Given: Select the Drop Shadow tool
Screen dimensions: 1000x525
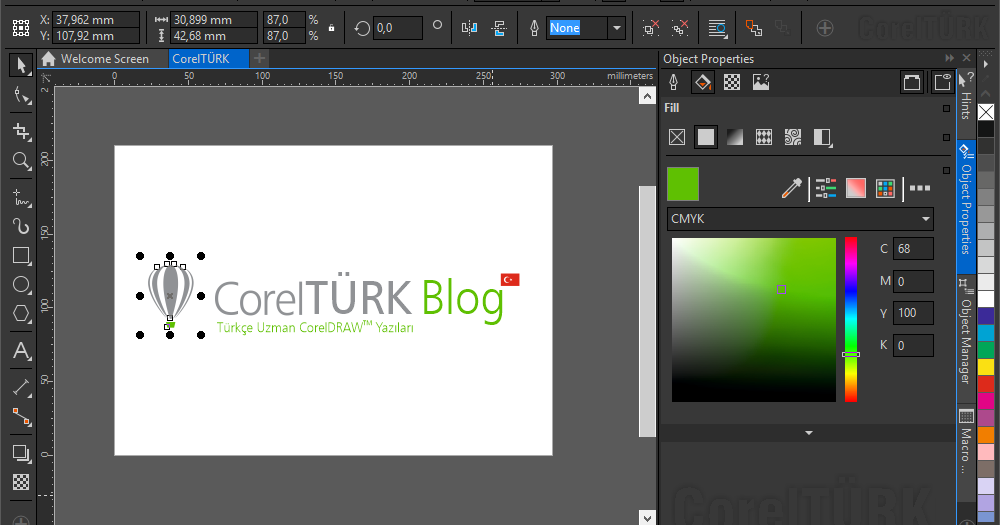Looking at the screenshot, I should [x=21, y=454].
